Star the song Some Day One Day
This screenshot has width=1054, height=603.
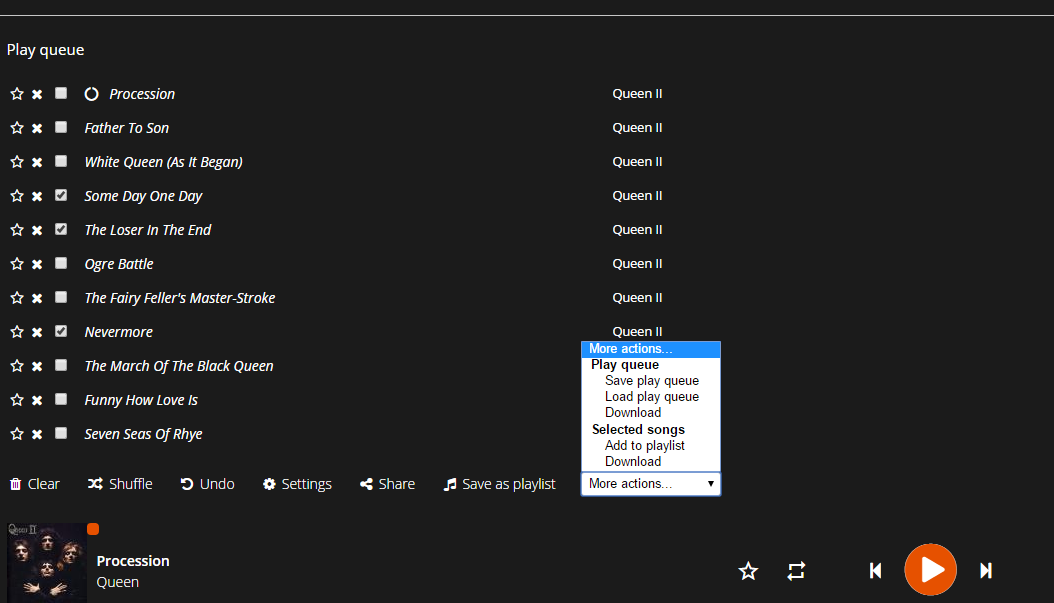pyautogui.click(x=17, y=196)
